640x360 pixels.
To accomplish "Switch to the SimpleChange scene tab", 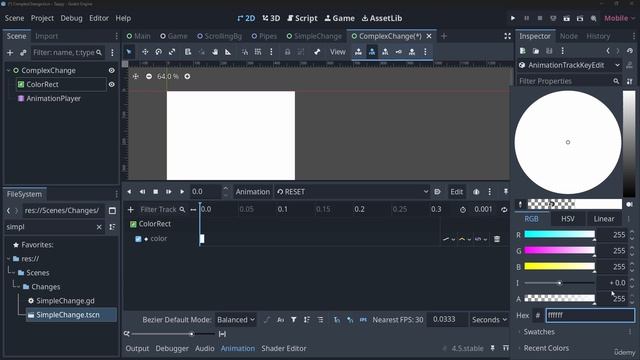I will click(314, 36).
